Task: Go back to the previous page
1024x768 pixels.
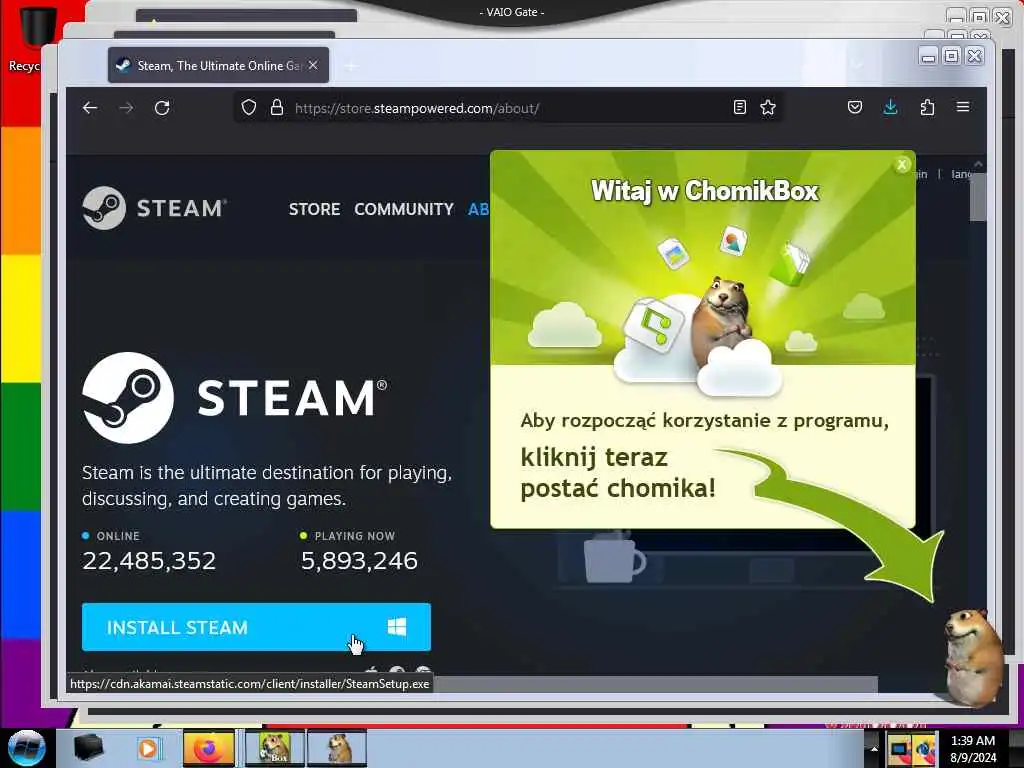Action: [x=90, y=108]
